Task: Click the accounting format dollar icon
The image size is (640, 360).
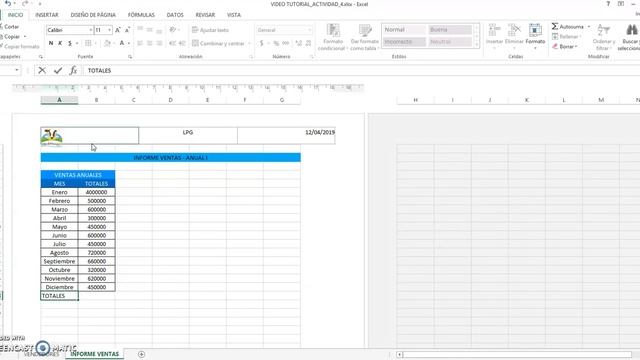Action: 262,43
